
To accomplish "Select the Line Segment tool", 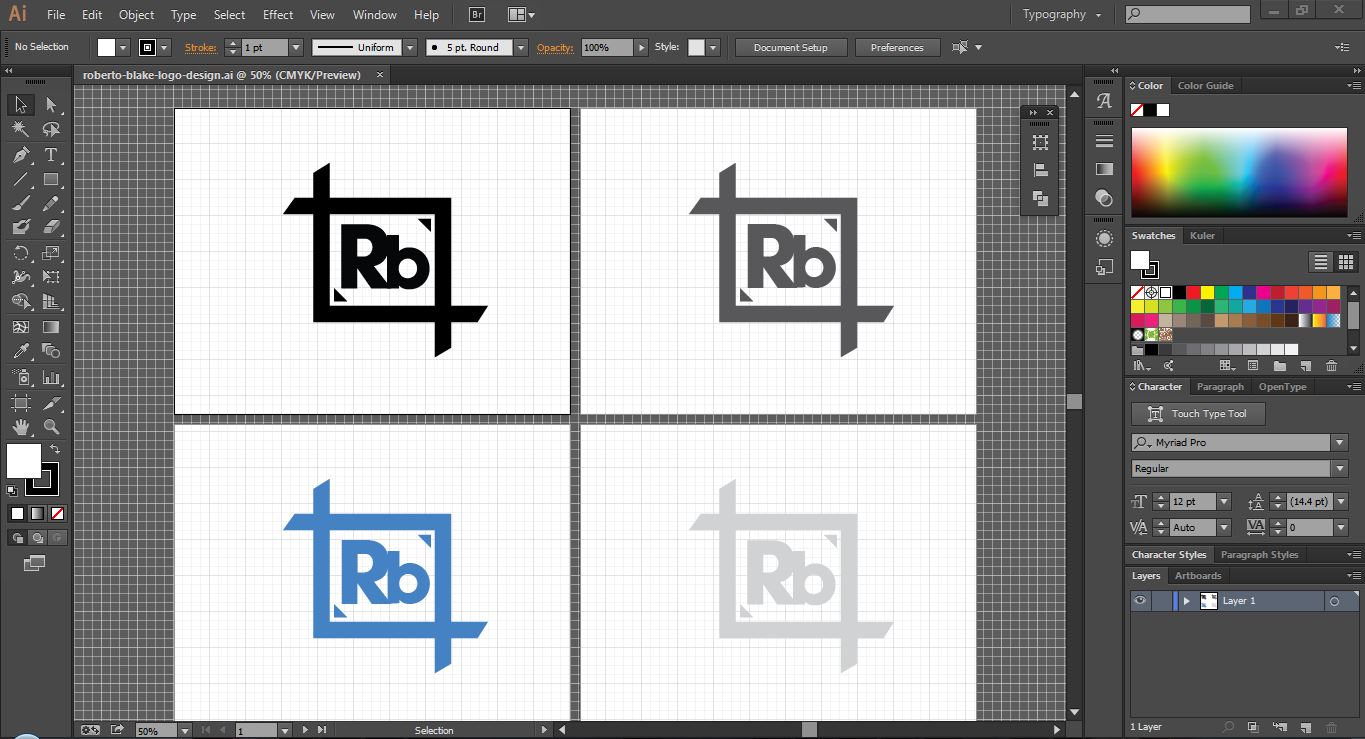I will [20, 179].
